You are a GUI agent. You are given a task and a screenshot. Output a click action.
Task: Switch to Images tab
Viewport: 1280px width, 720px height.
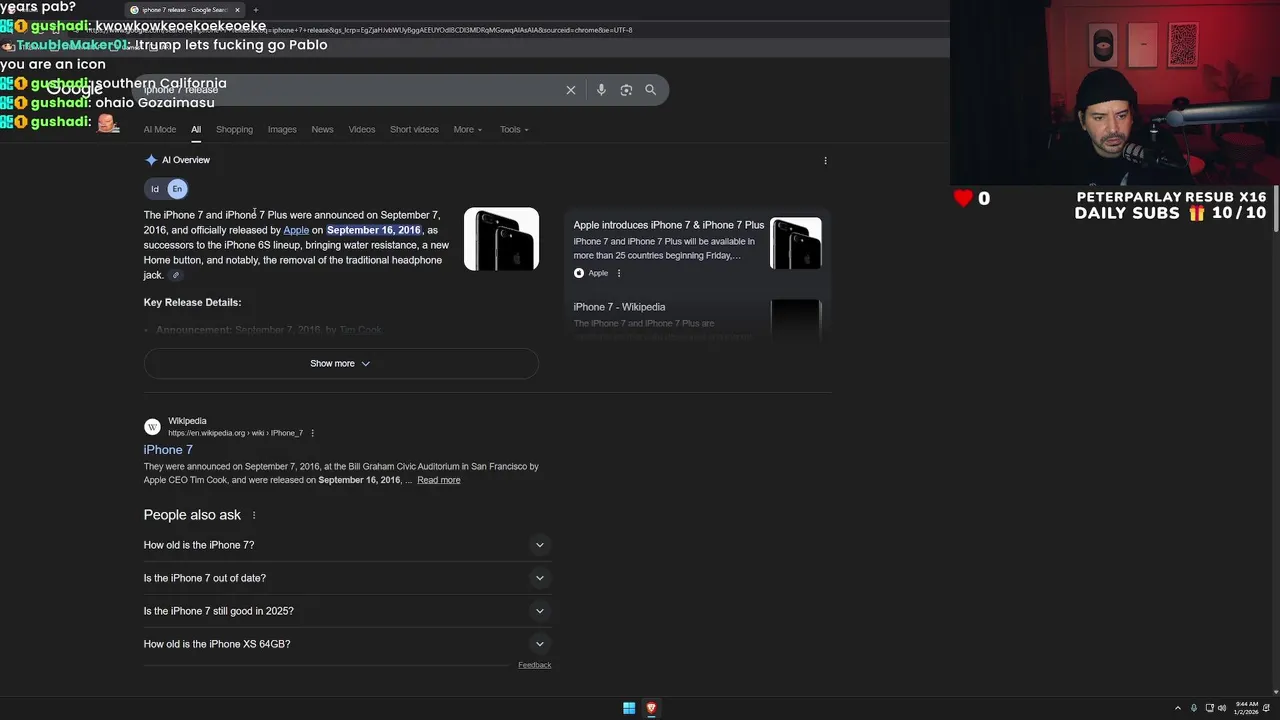coord(282,129)
